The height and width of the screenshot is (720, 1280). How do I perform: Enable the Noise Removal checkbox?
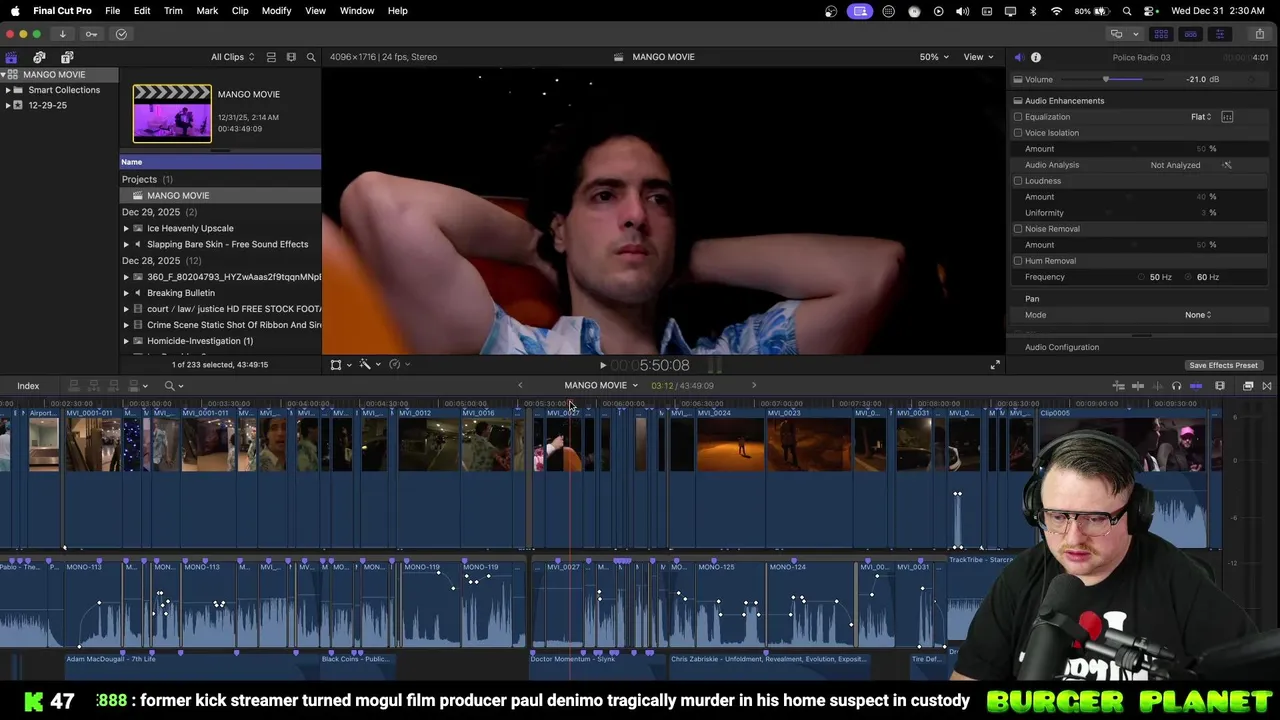[x=1018, y=229]
